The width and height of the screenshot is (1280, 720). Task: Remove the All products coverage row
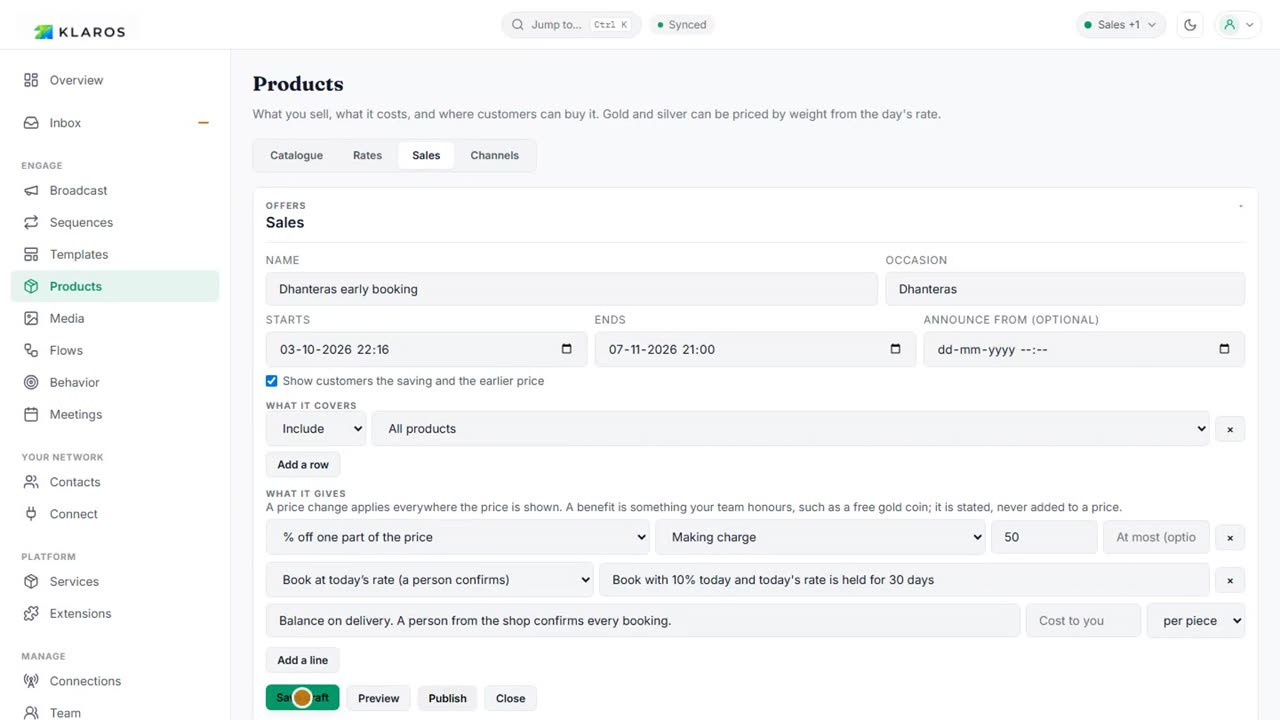1230,429
